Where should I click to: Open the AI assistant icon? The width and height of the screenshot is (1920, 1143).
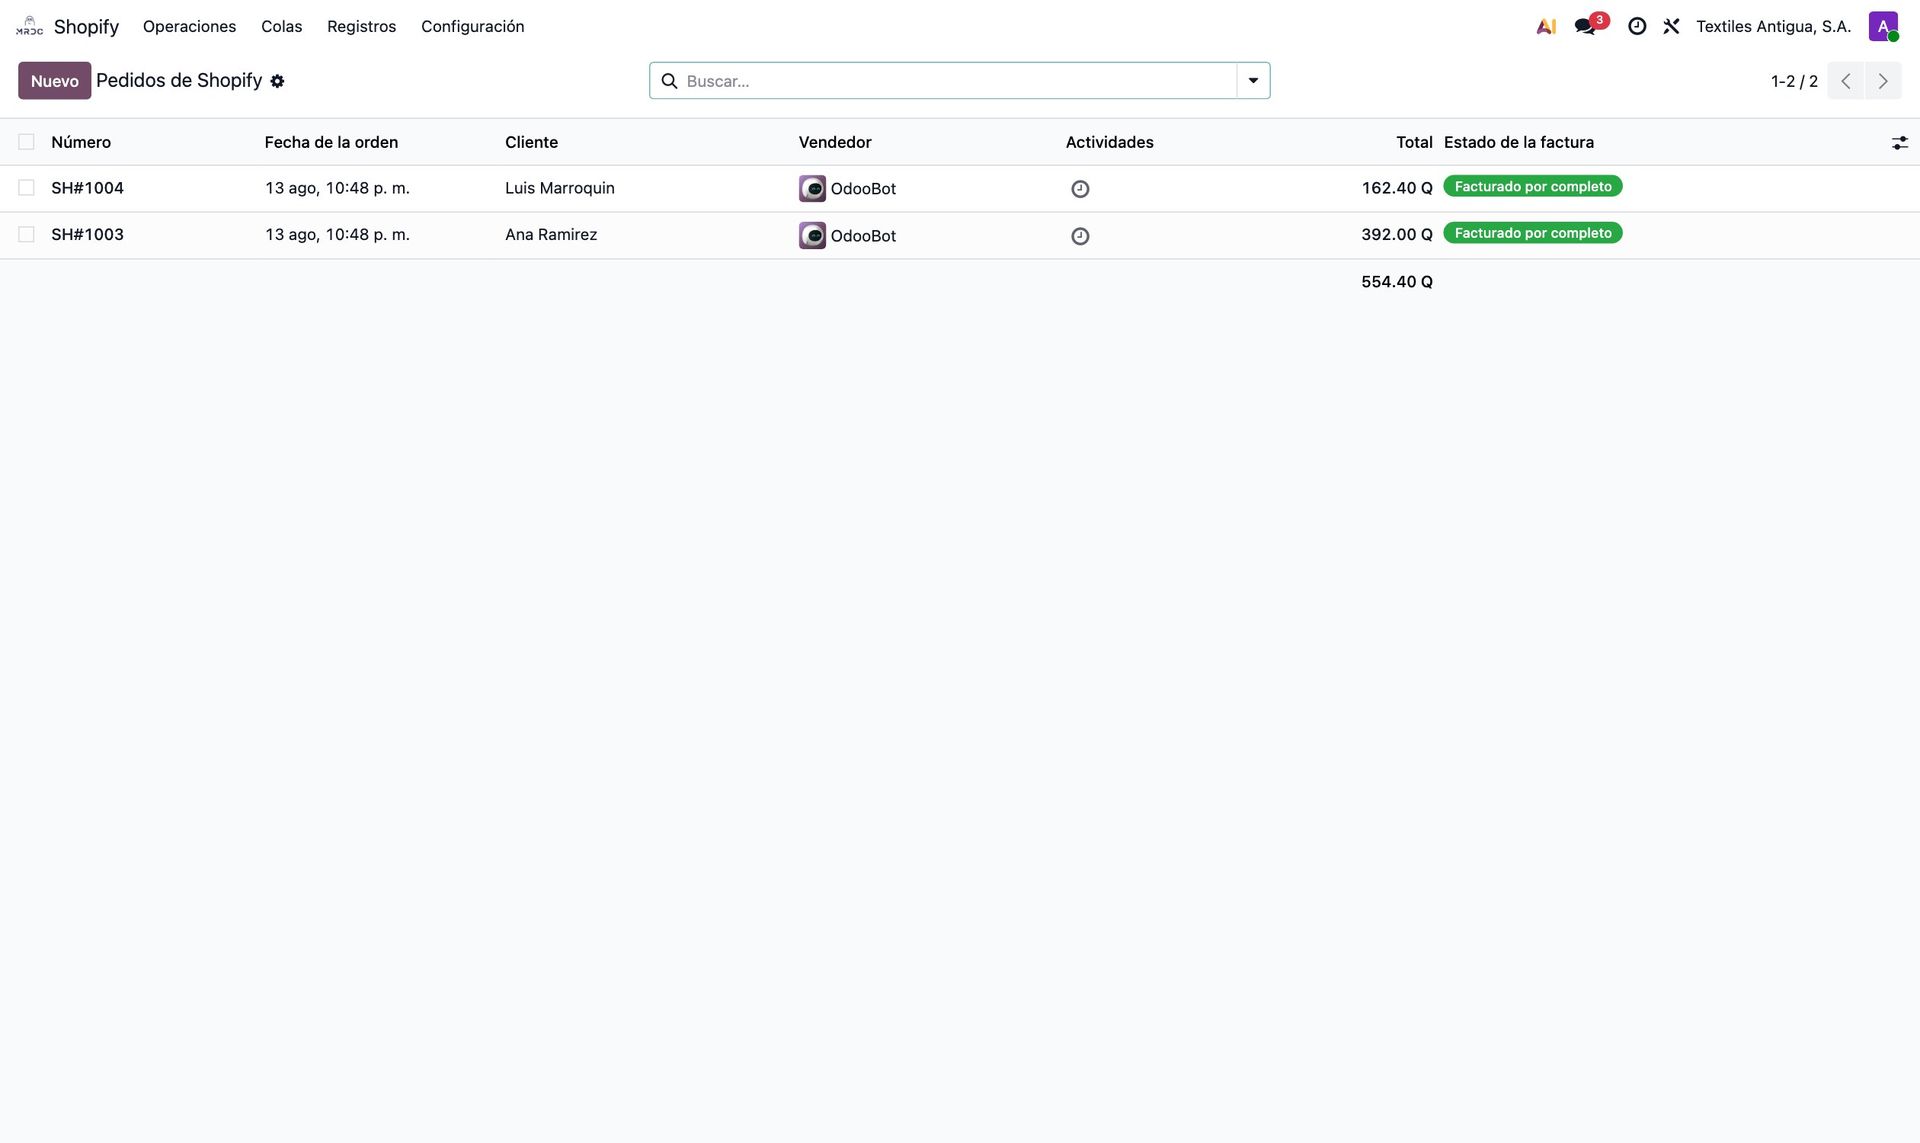[1546, 26]
